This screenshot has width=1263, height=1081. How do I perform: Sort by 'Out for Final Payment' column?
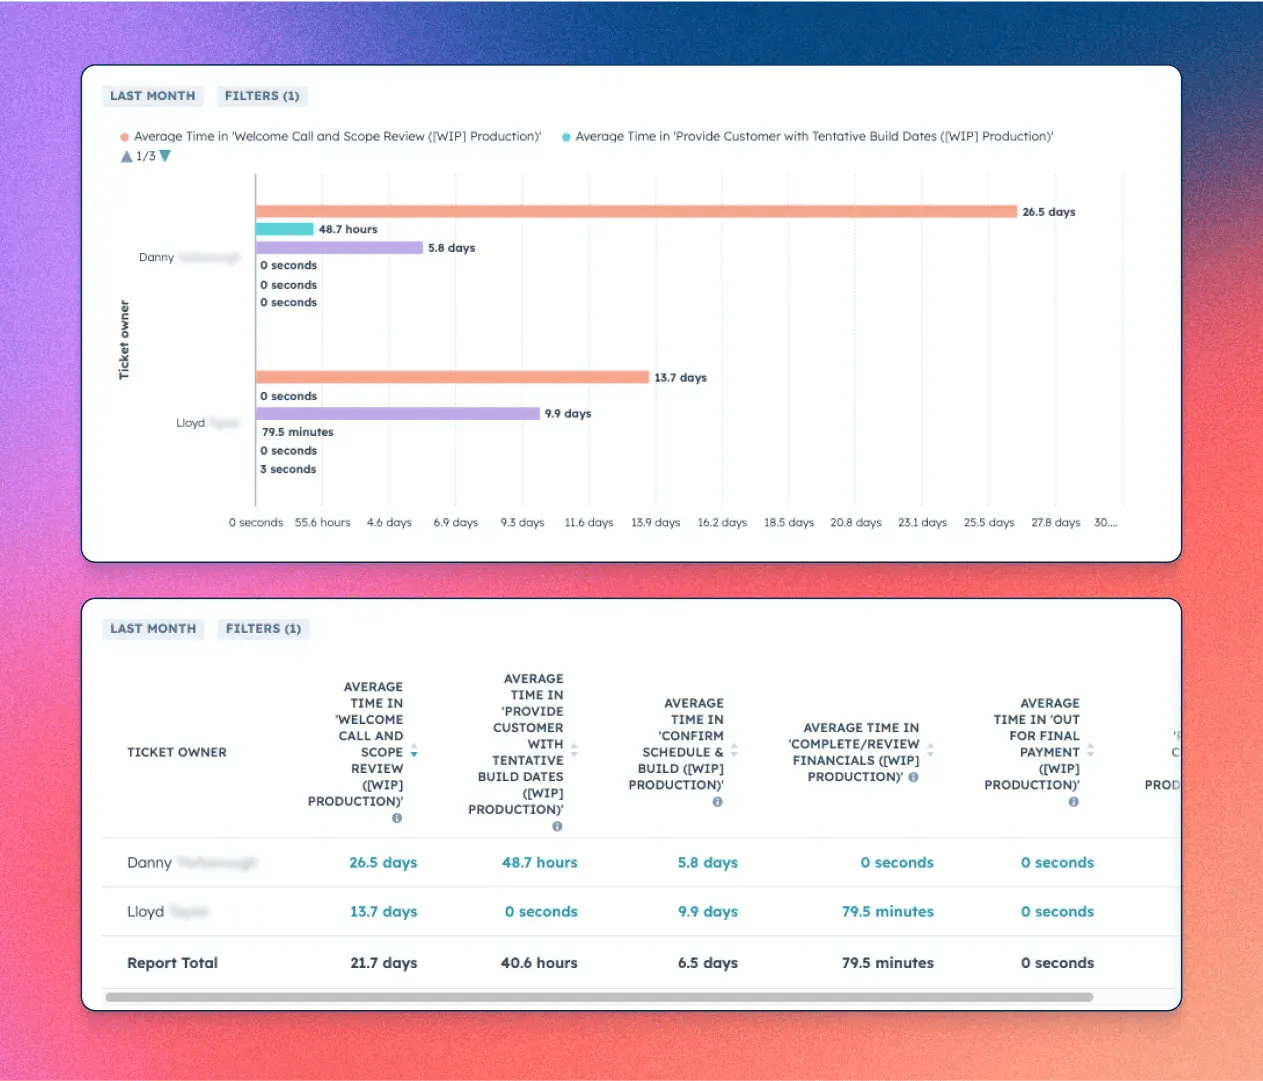click(x=1090, y=749)
